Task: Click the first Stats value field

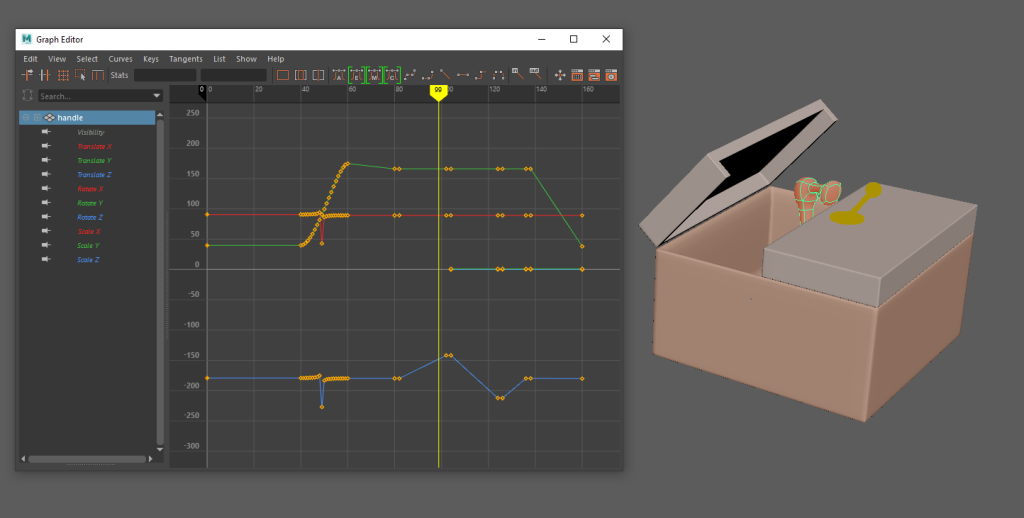Action: (x=165, y=75)
